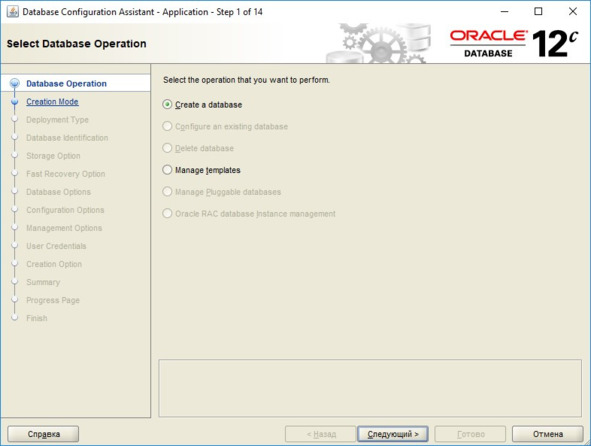Screen dimensions: 591x446
Task: Click the Следующий (Next) button
Action: tap(393, 434)
